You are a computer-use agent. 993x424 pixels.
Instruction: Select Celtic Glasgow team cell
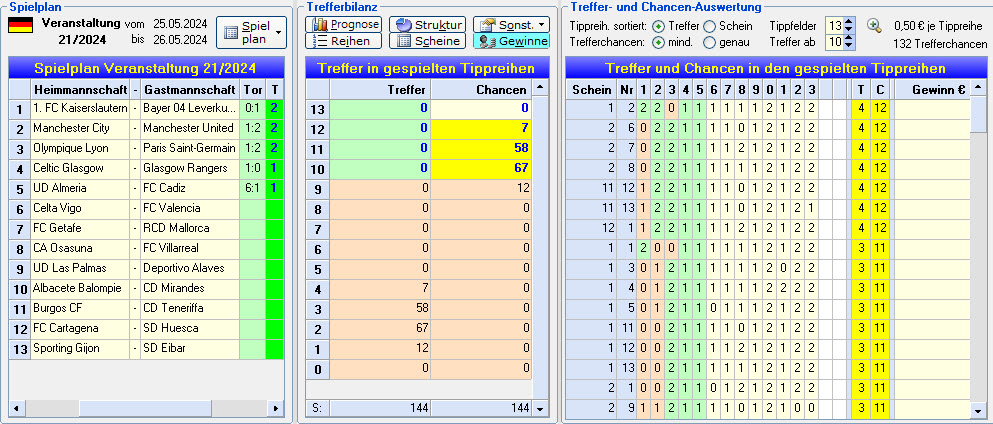click(80, 169)
